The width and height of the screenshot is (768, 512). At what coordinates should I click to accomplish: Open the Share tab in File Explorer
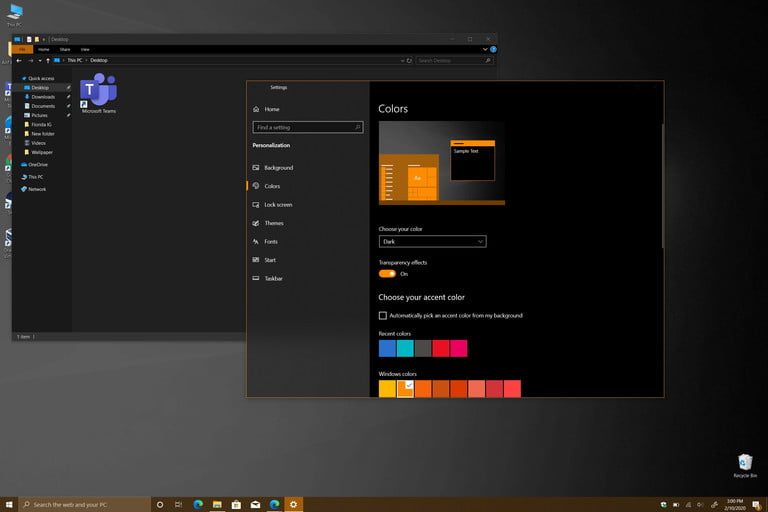click(65, 49)
